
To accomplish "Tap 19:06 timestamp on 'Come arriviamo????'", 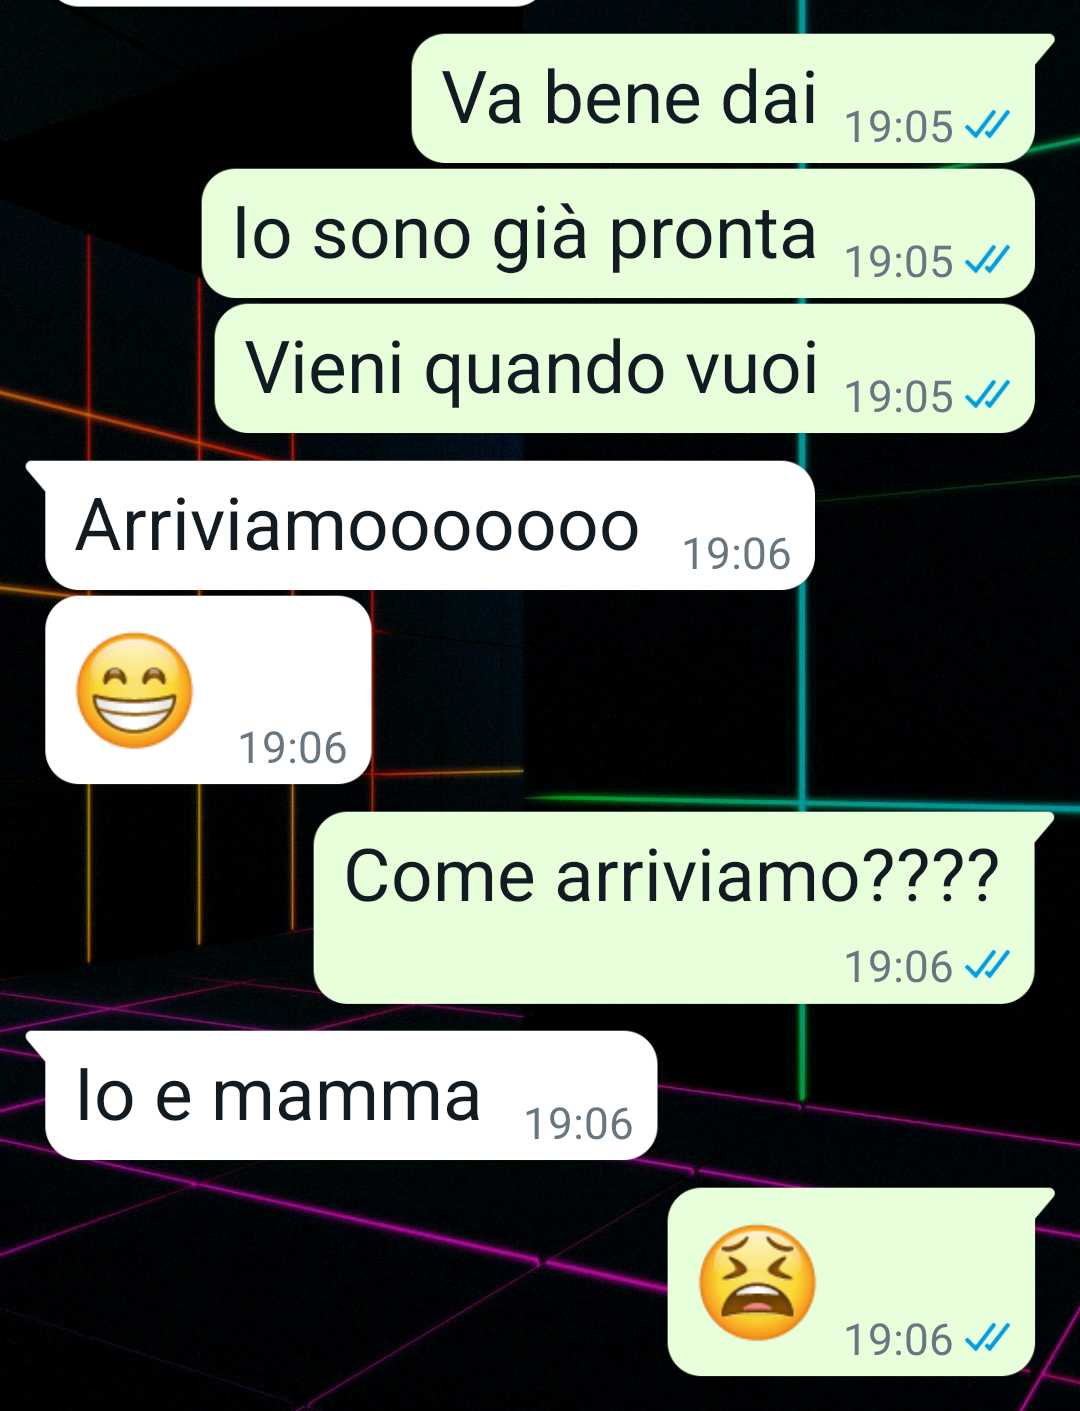I will point(899,967).
